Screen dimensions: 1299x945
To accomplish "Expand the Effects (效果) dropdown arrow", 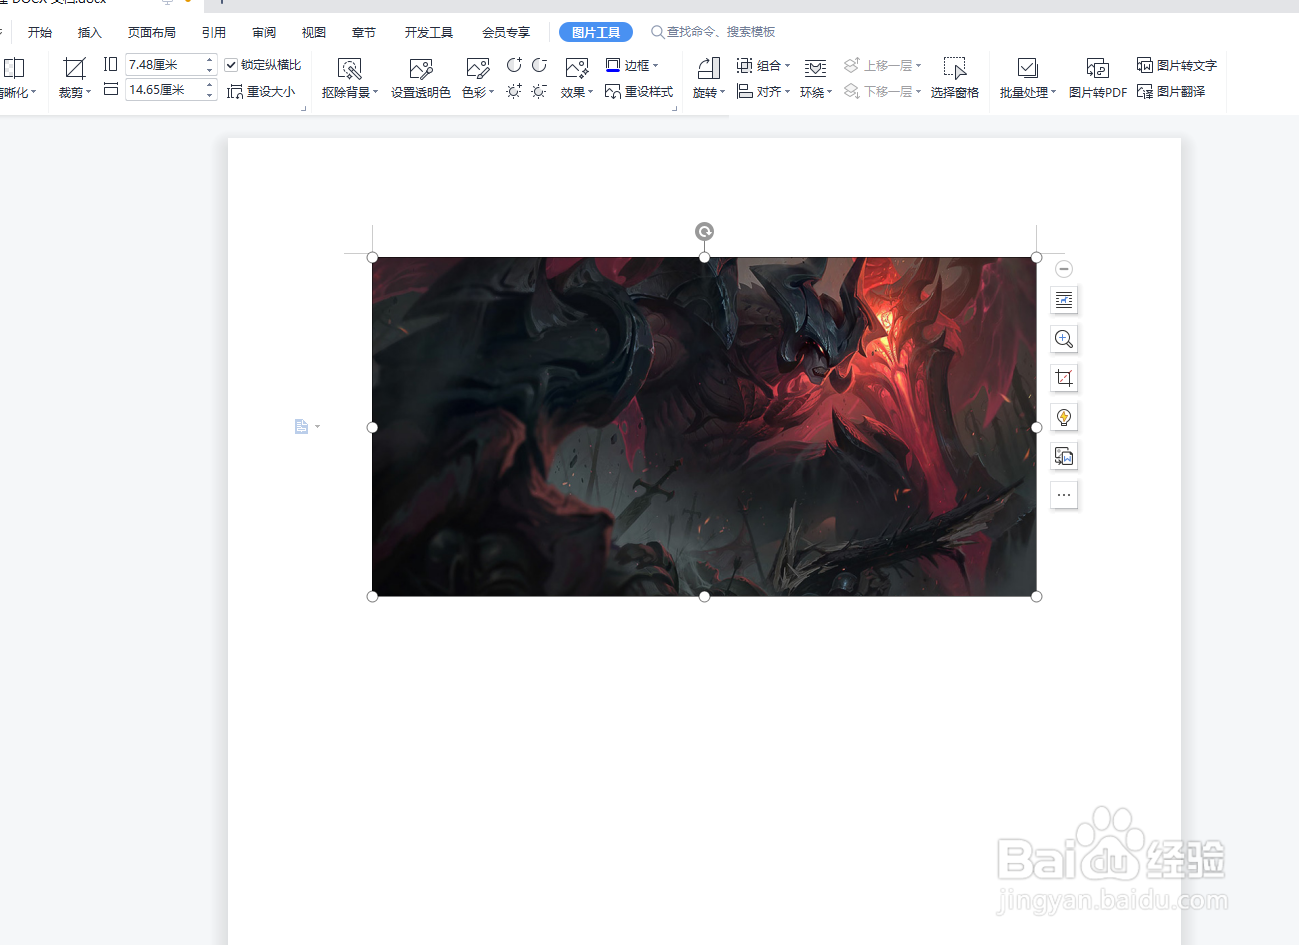I will click(x=590, y=92).
